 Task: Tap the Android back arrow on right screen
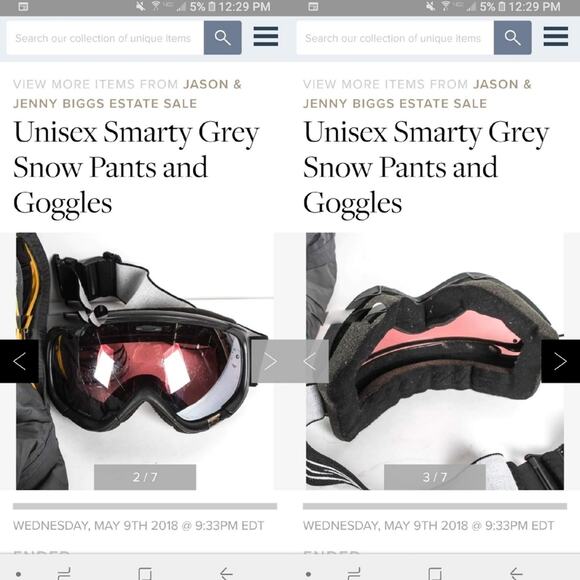pyautogui.click(x=516, y=574)
